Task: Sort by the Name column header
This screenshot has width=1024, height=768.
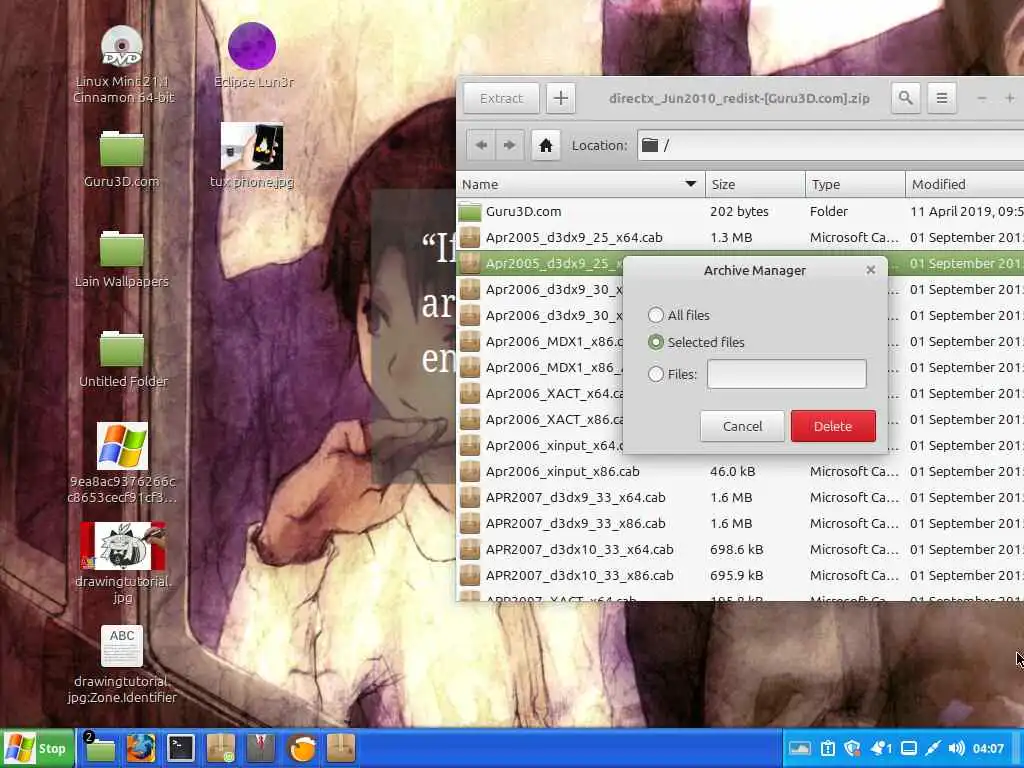Action: tap(580, 184)
